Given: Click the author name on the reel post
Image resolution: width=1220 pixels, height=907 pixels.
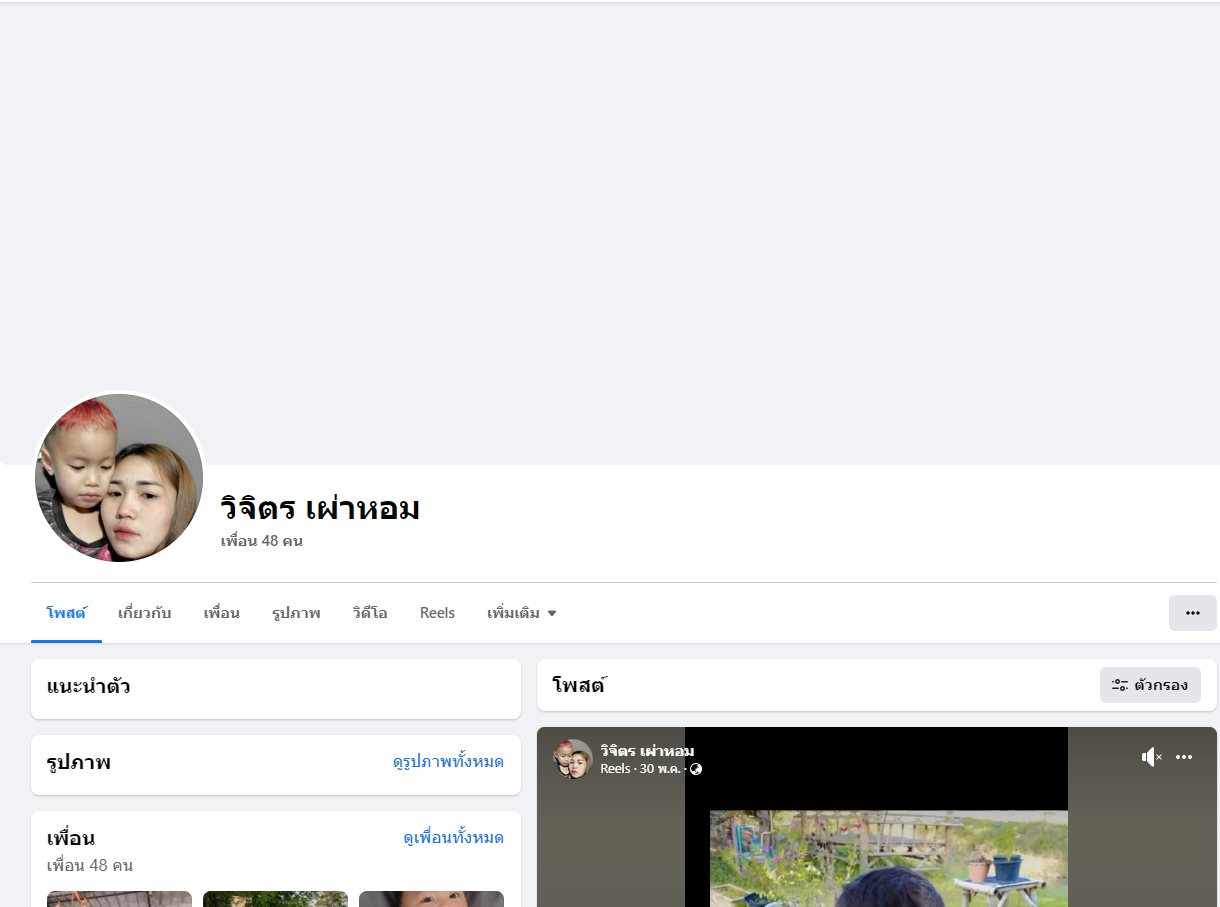Looking at the screenshot, I should point(647,751).
